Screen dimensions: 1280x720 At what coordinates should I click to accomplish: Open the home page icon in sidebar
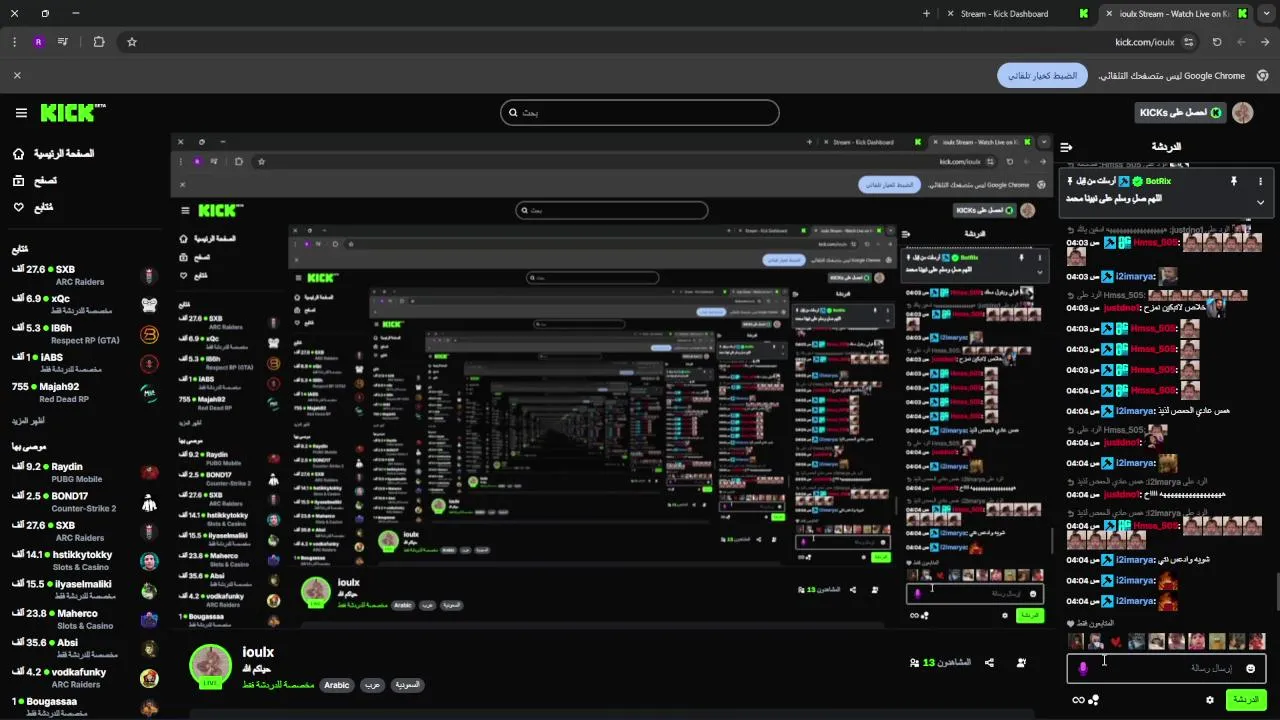pos(19,154)
